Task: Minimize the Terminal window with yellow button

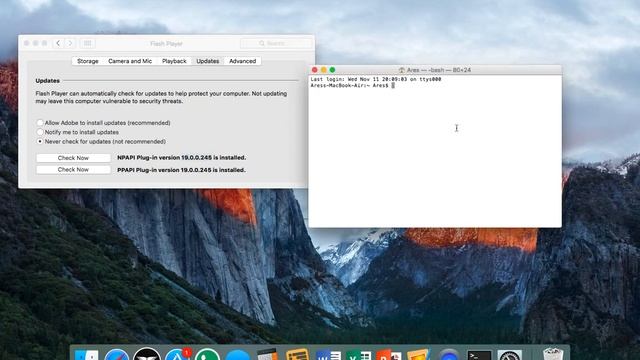Action: click(x=324, y=70)
